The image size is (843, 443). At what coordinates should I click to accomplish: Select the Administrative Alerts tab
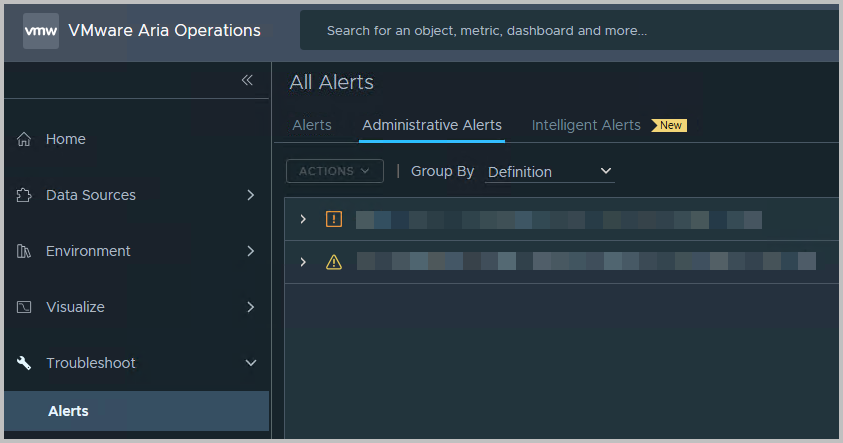432,125
